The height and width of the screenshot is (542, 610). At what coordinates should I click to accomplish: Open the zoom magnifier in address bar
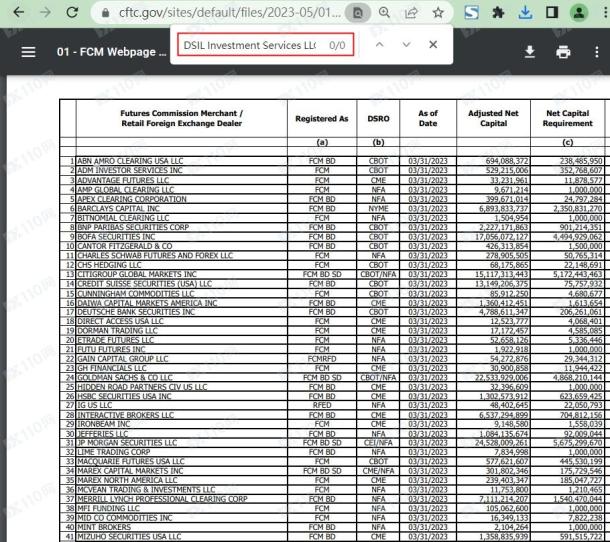click(384, 12)
